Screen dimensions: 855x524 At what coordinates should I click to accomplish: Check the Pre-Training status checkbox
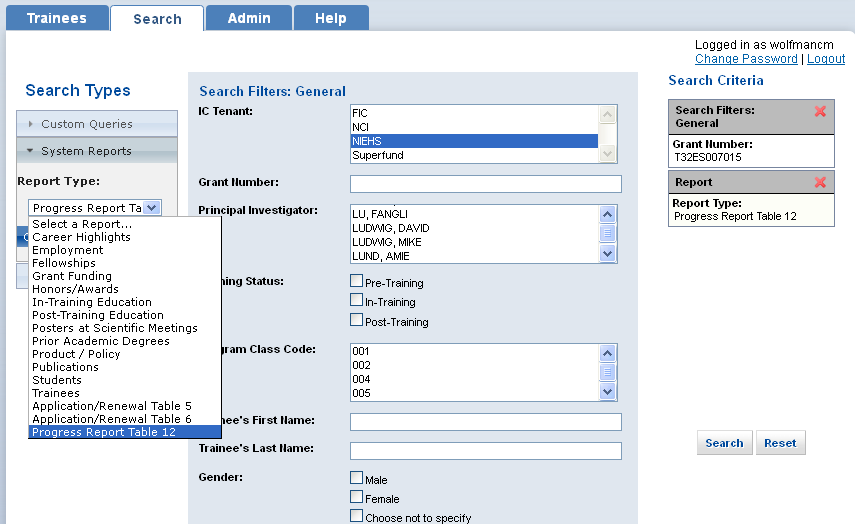pyautogui.click(x=357, y=281)
